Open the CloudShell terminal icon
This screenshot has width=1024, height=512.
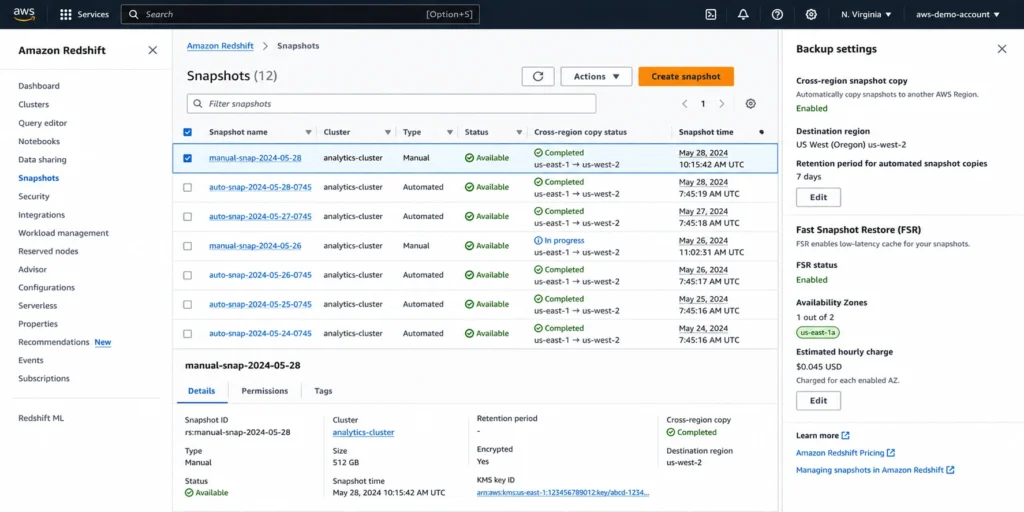click(x=711, y=14)
